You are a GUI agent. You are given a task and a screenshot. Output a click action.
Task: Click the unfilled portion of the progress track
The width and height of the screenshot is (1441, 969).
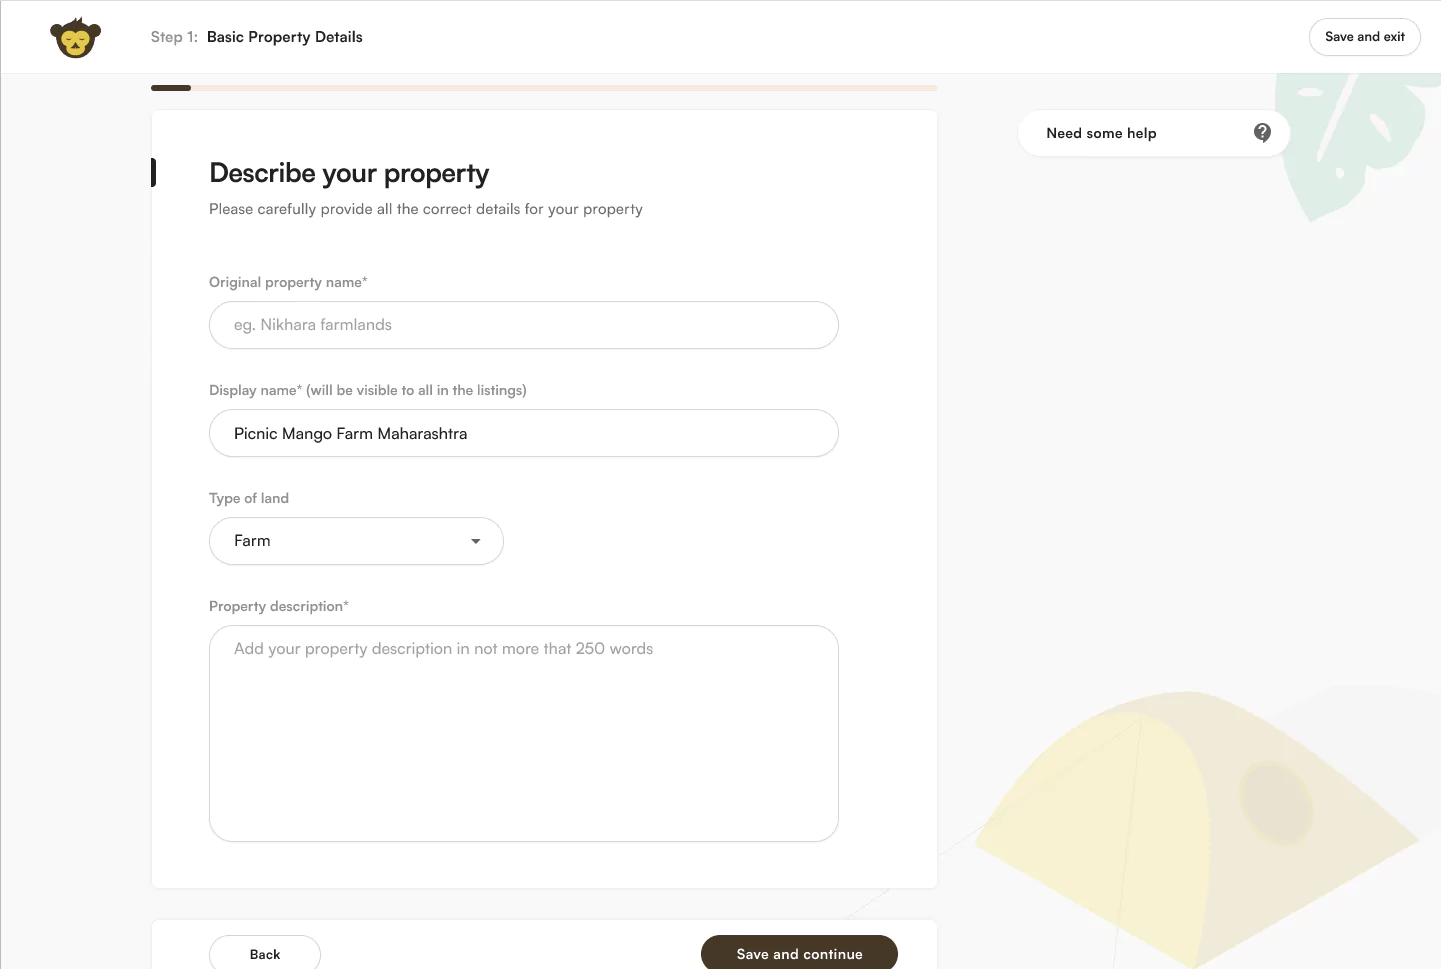(563, 88)
